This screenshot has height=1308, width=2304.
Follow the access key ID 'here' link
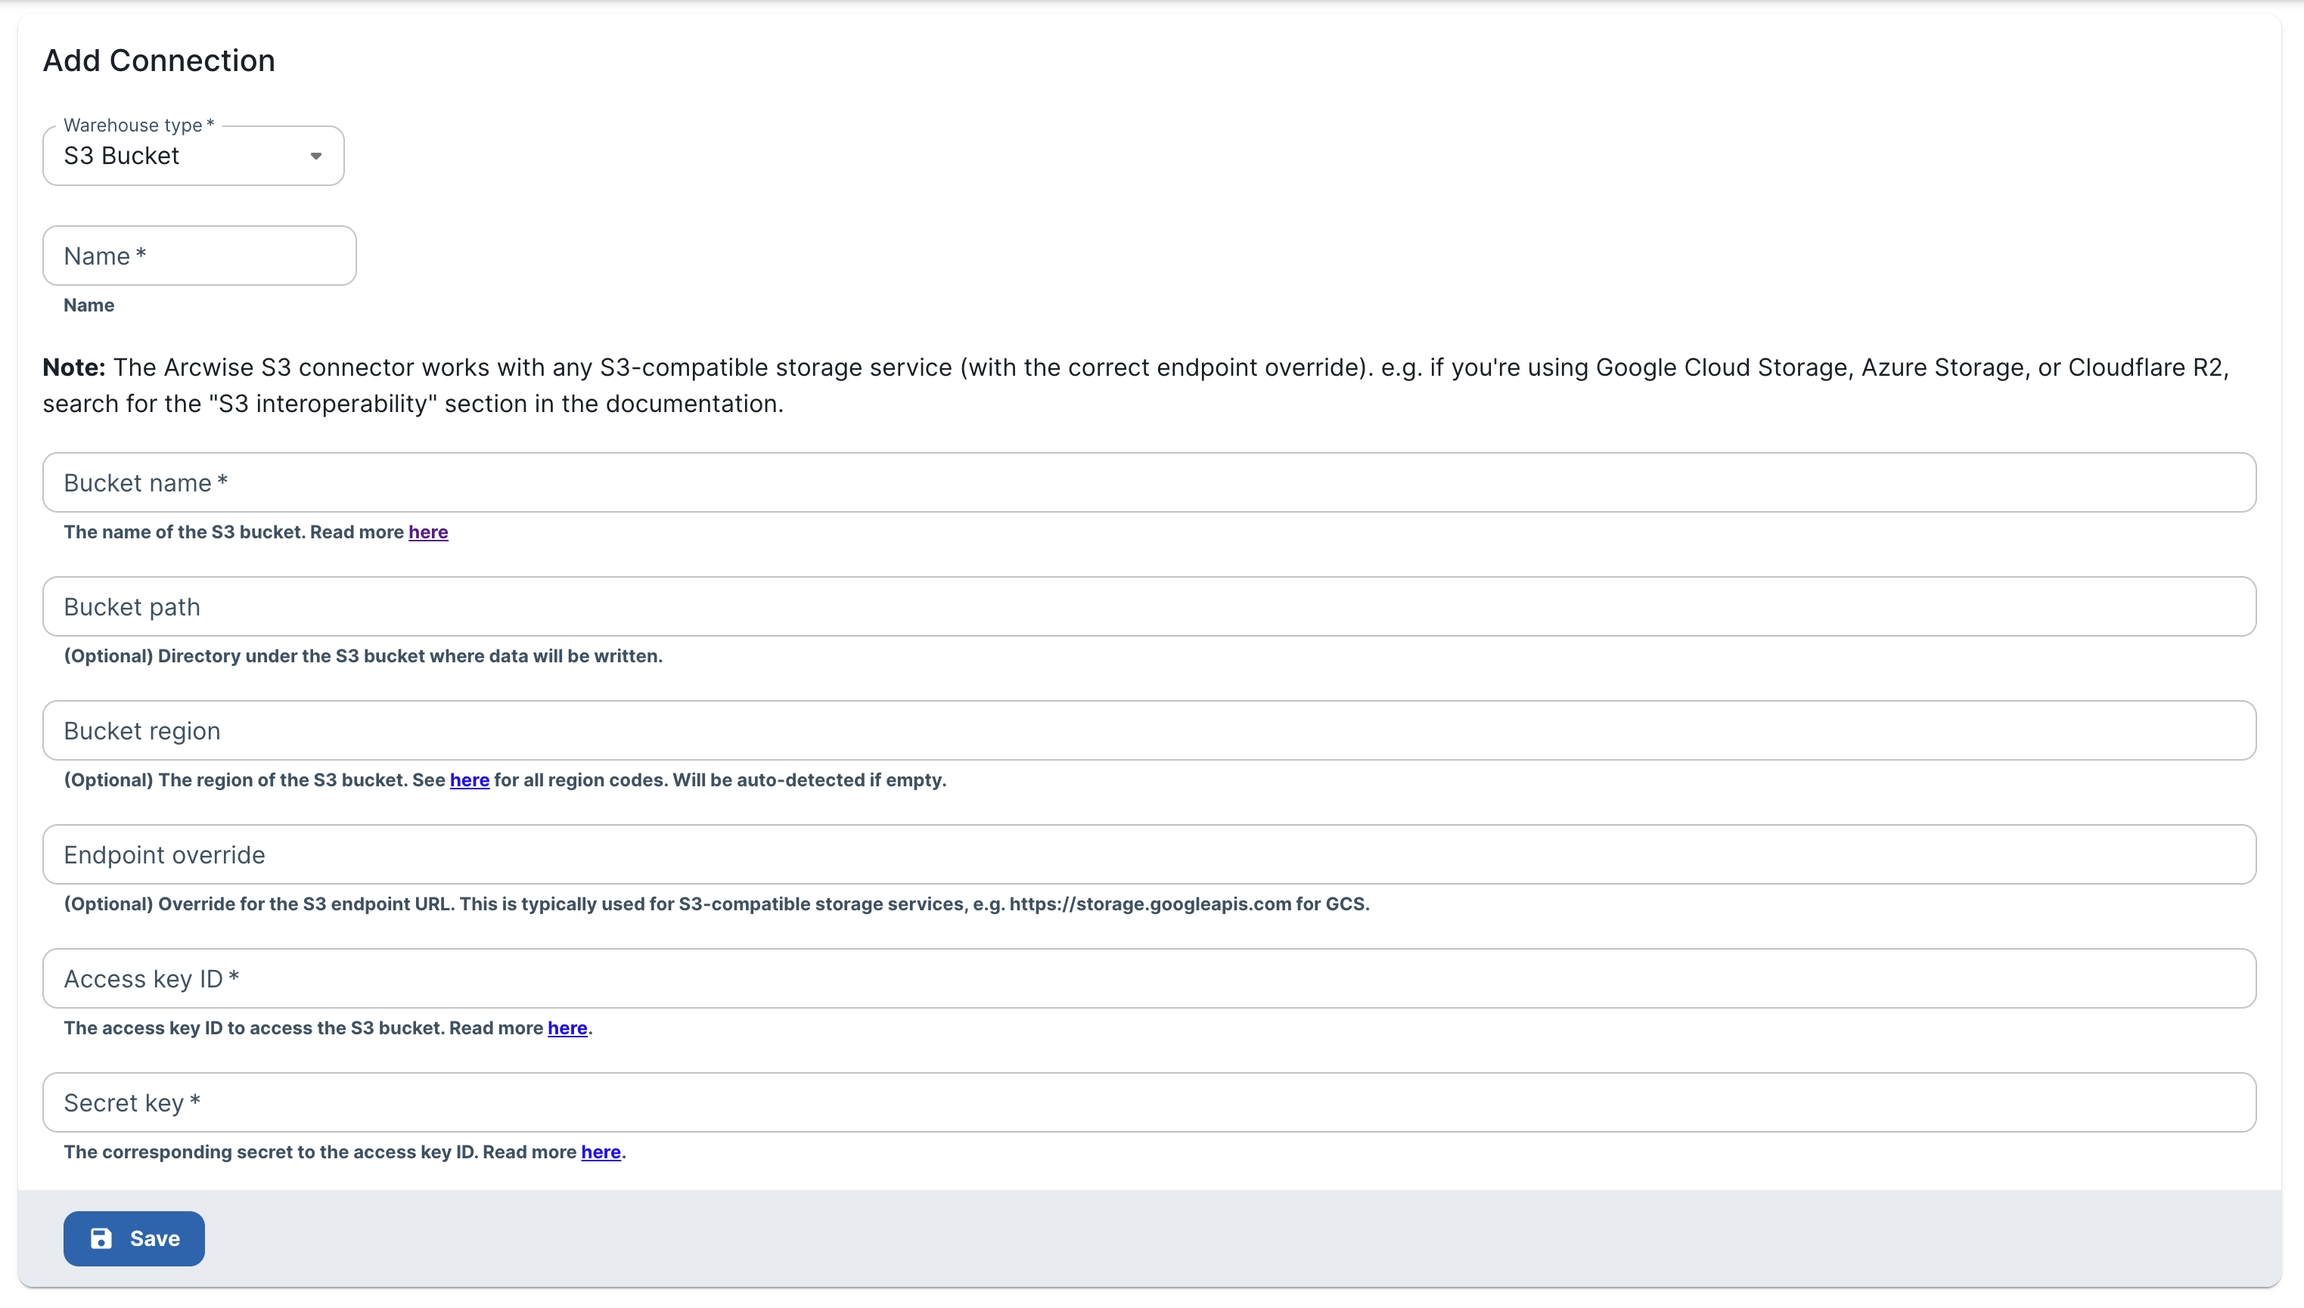coord(567,1028)
